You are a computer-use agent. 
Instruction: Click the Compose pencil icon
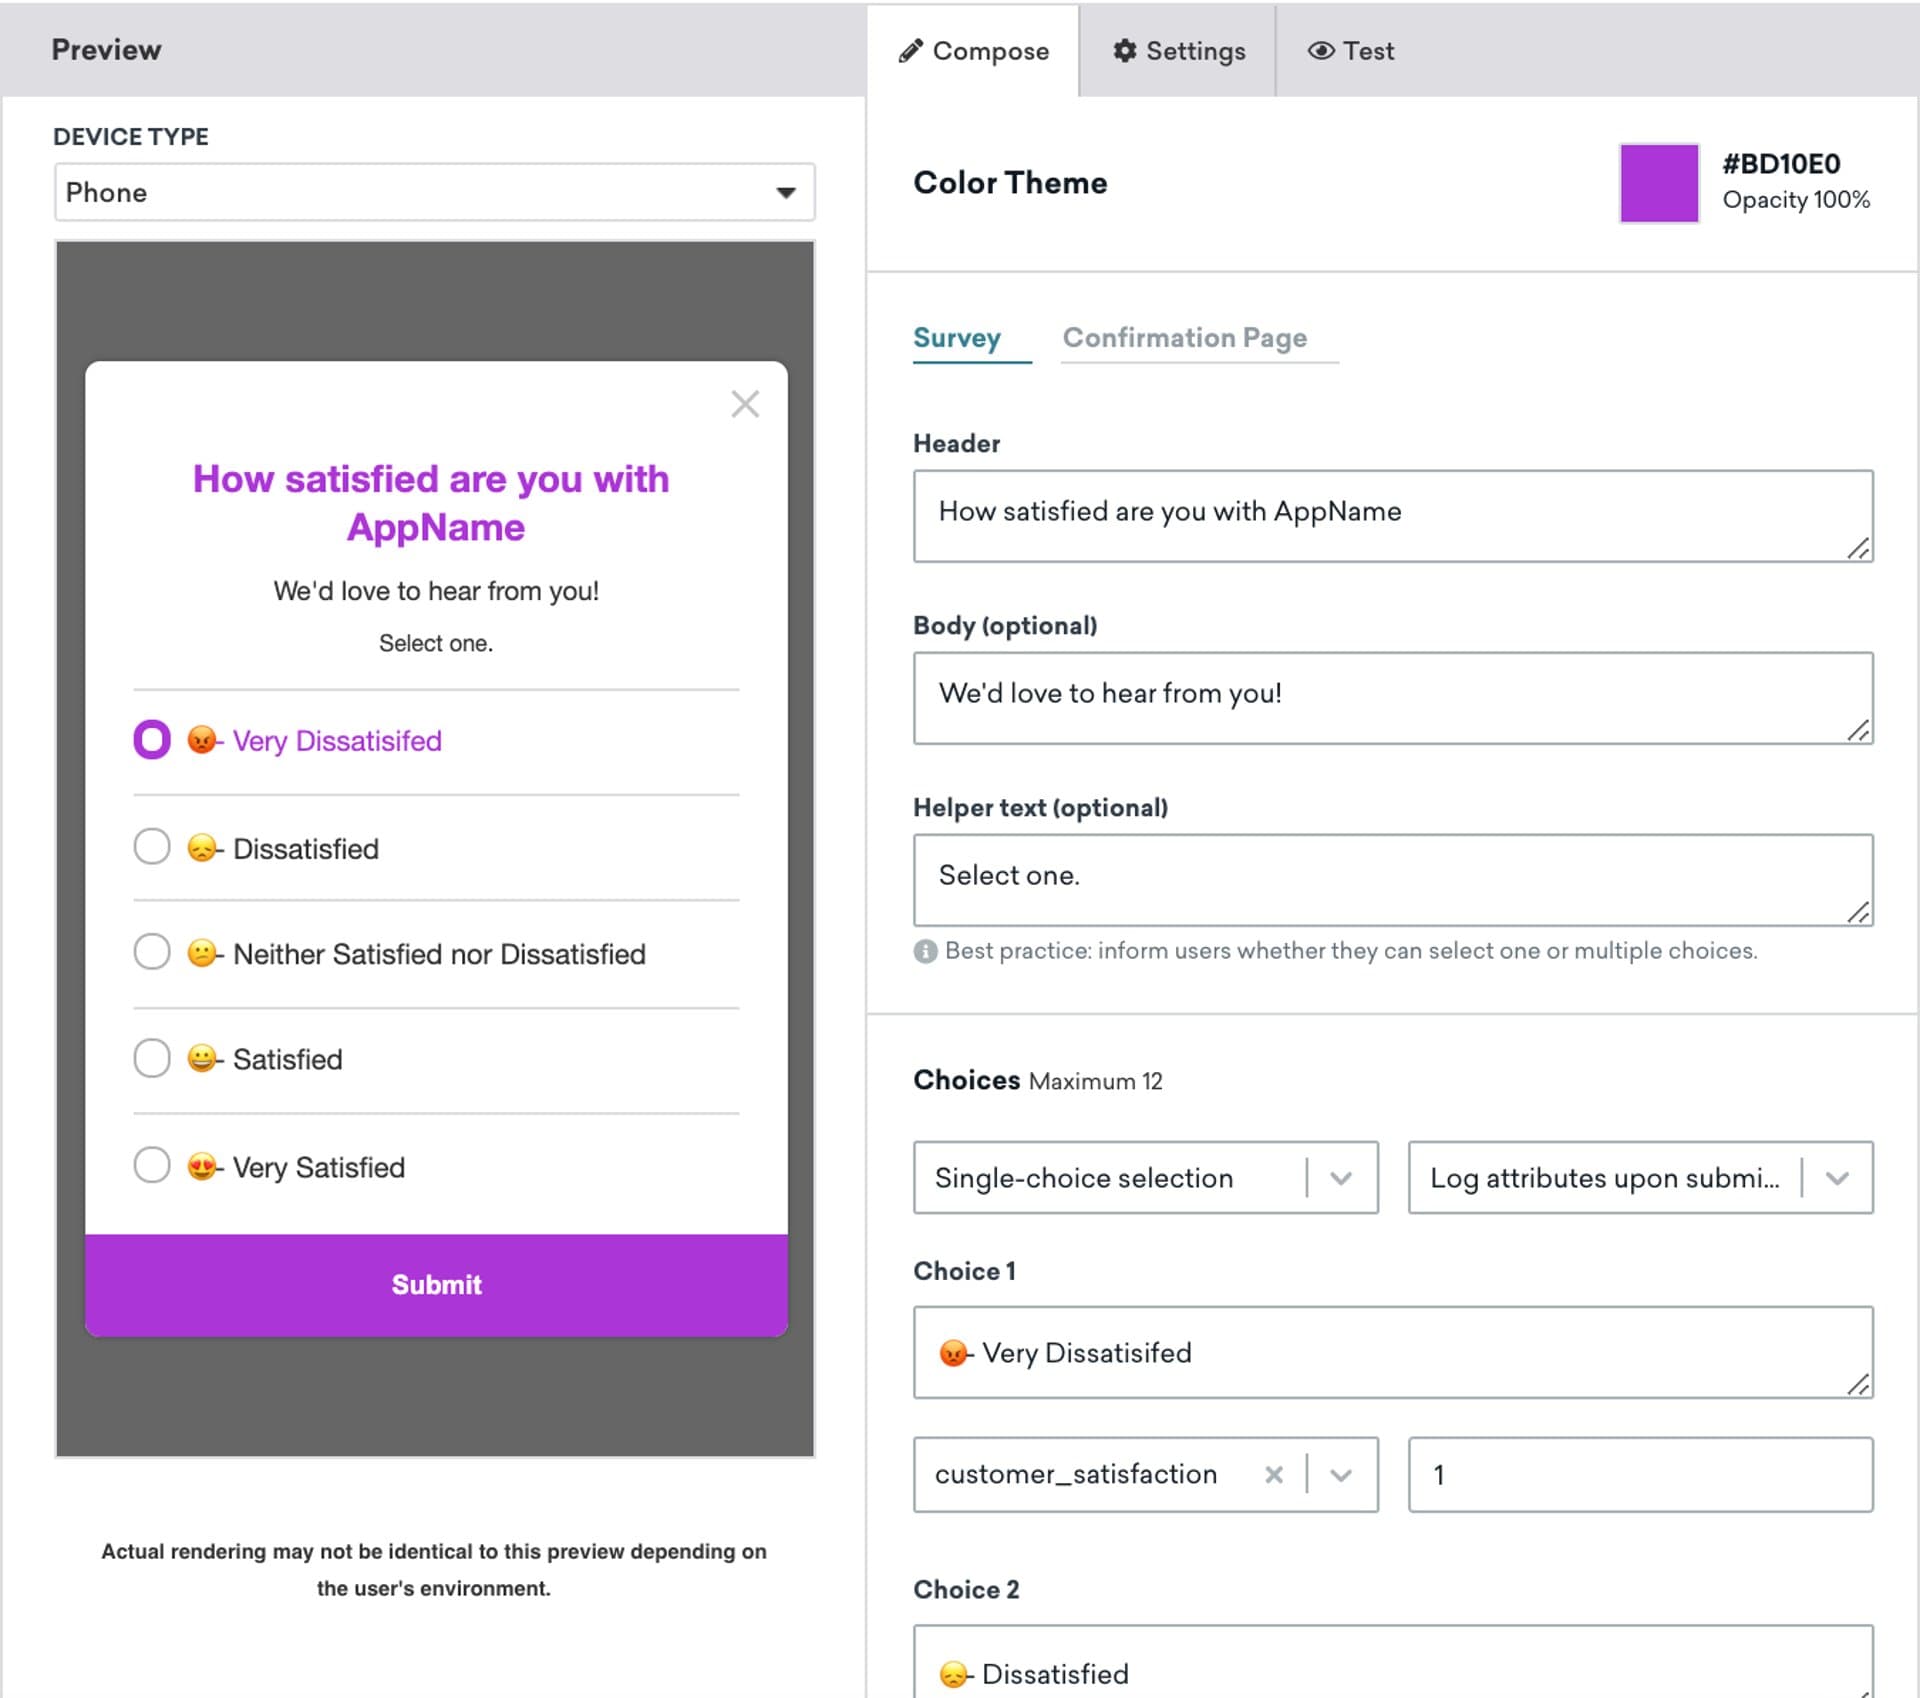pyautogui.click(x=913, y=50)
